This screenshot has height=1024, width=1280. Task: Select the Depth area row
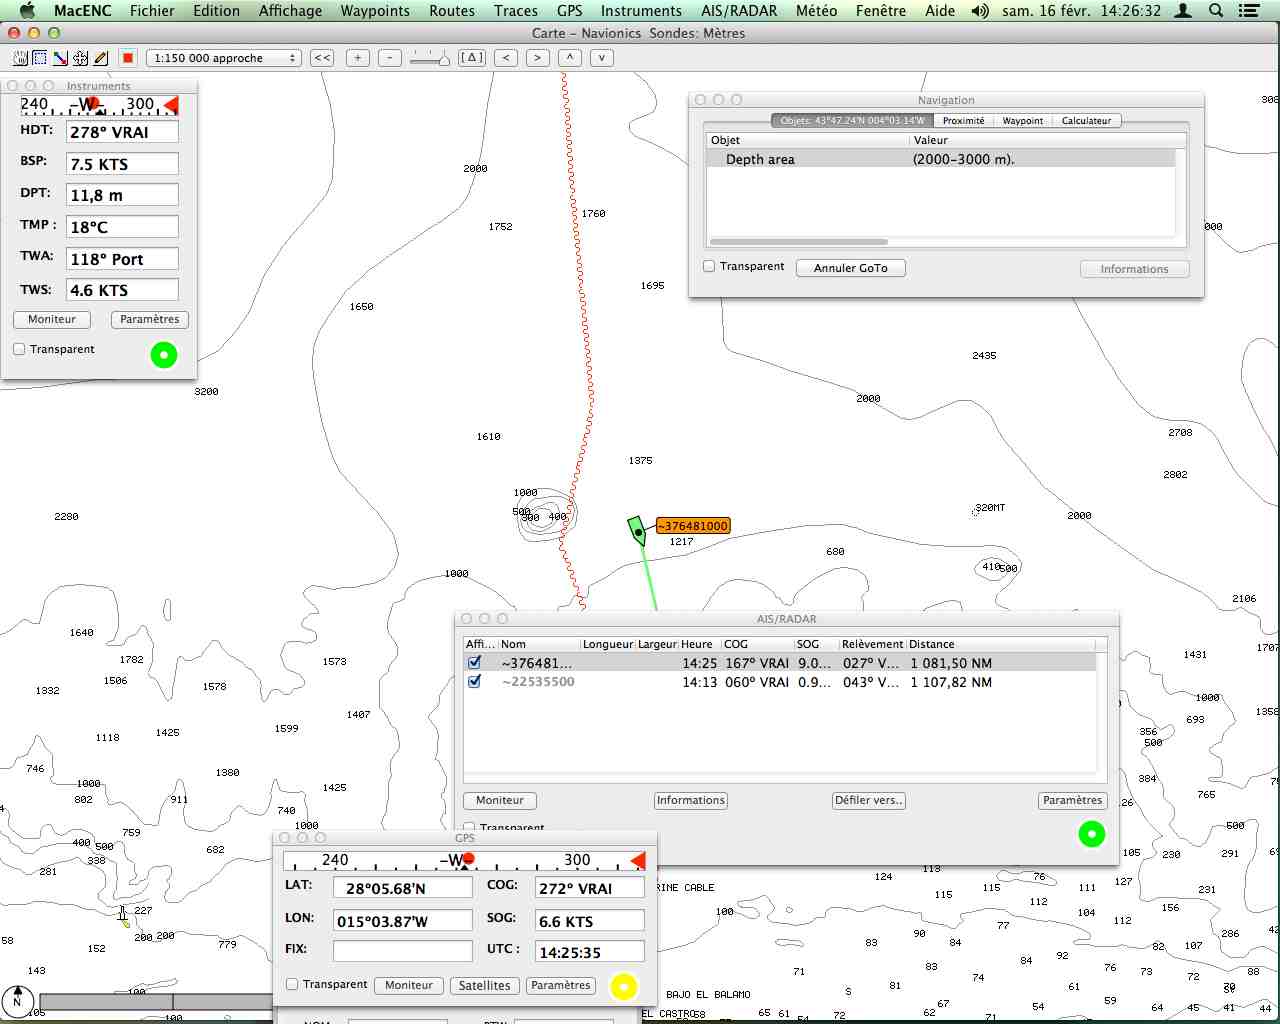coord(941,159)
